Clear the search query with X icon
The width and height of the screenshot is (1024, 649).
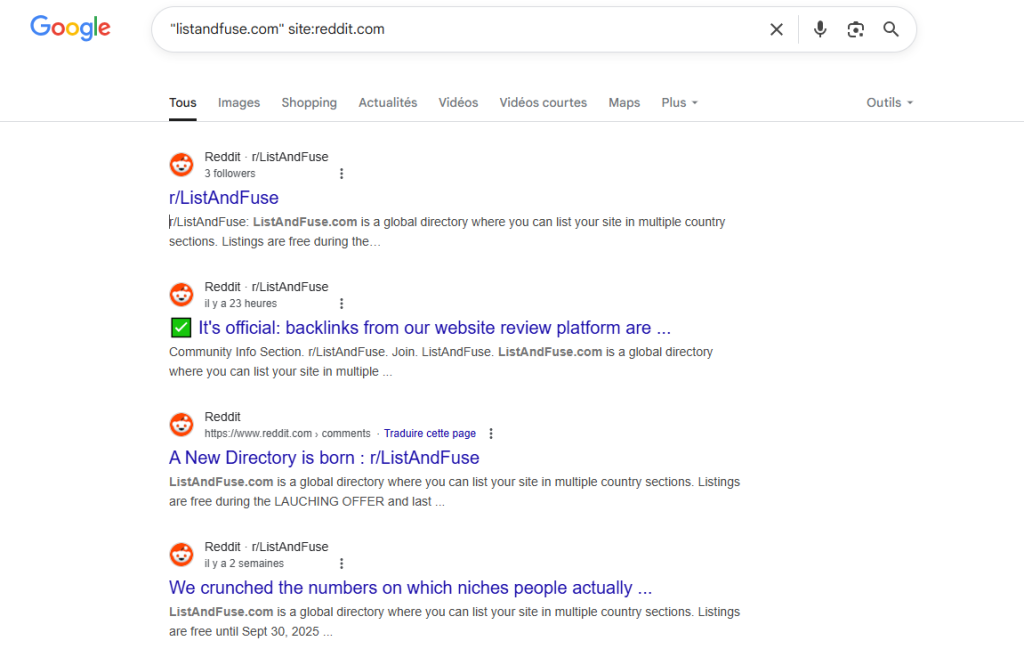776,29
